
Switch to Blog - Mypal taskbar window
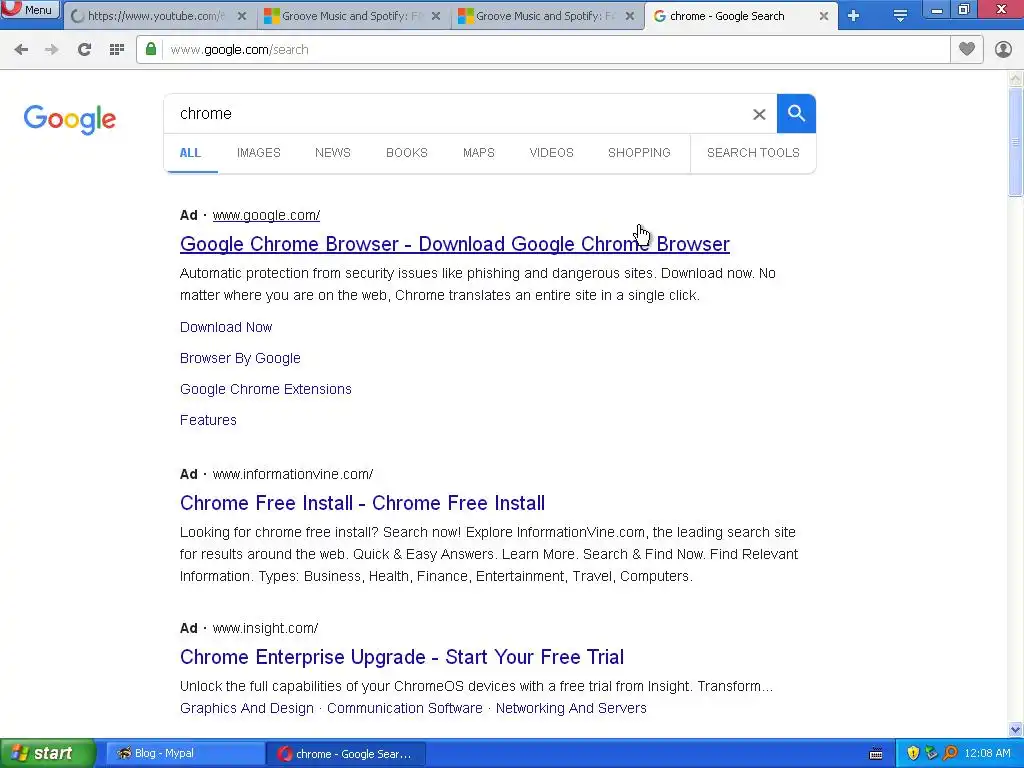pyautogui.click(x=185, y=754)
